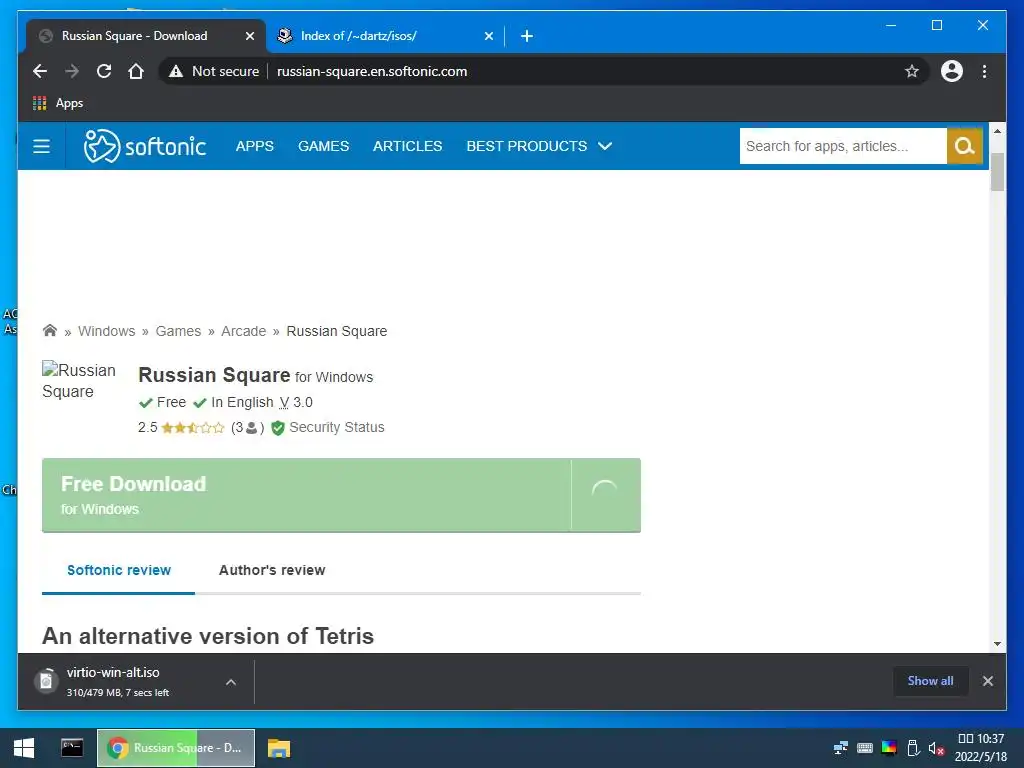Click the 310/479 MB download progress text
The height and width of the screenshot is (768, 1024).
(118, 692)
